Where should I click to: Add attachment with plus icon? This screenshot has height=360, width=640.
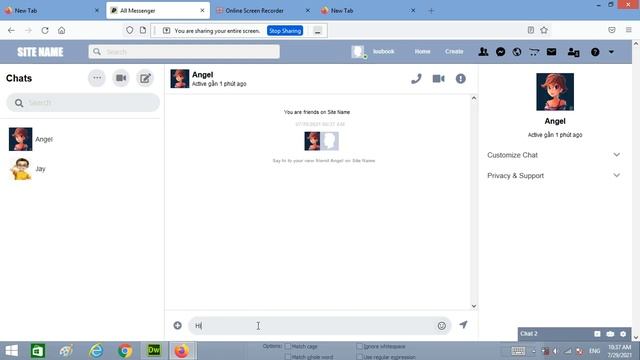click(178, 325)
